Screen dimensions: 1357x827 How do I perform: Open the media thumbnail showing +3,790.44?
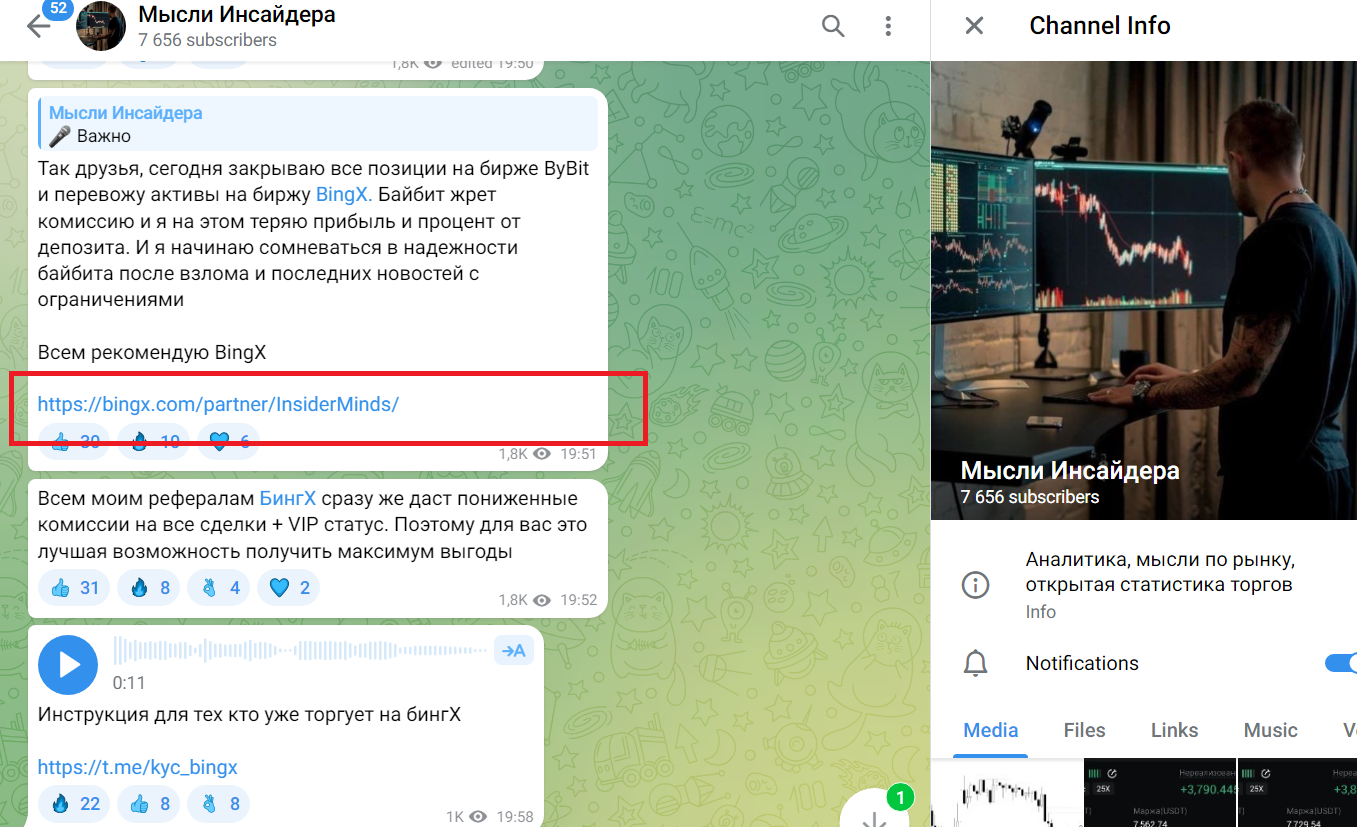[1160, 793]
